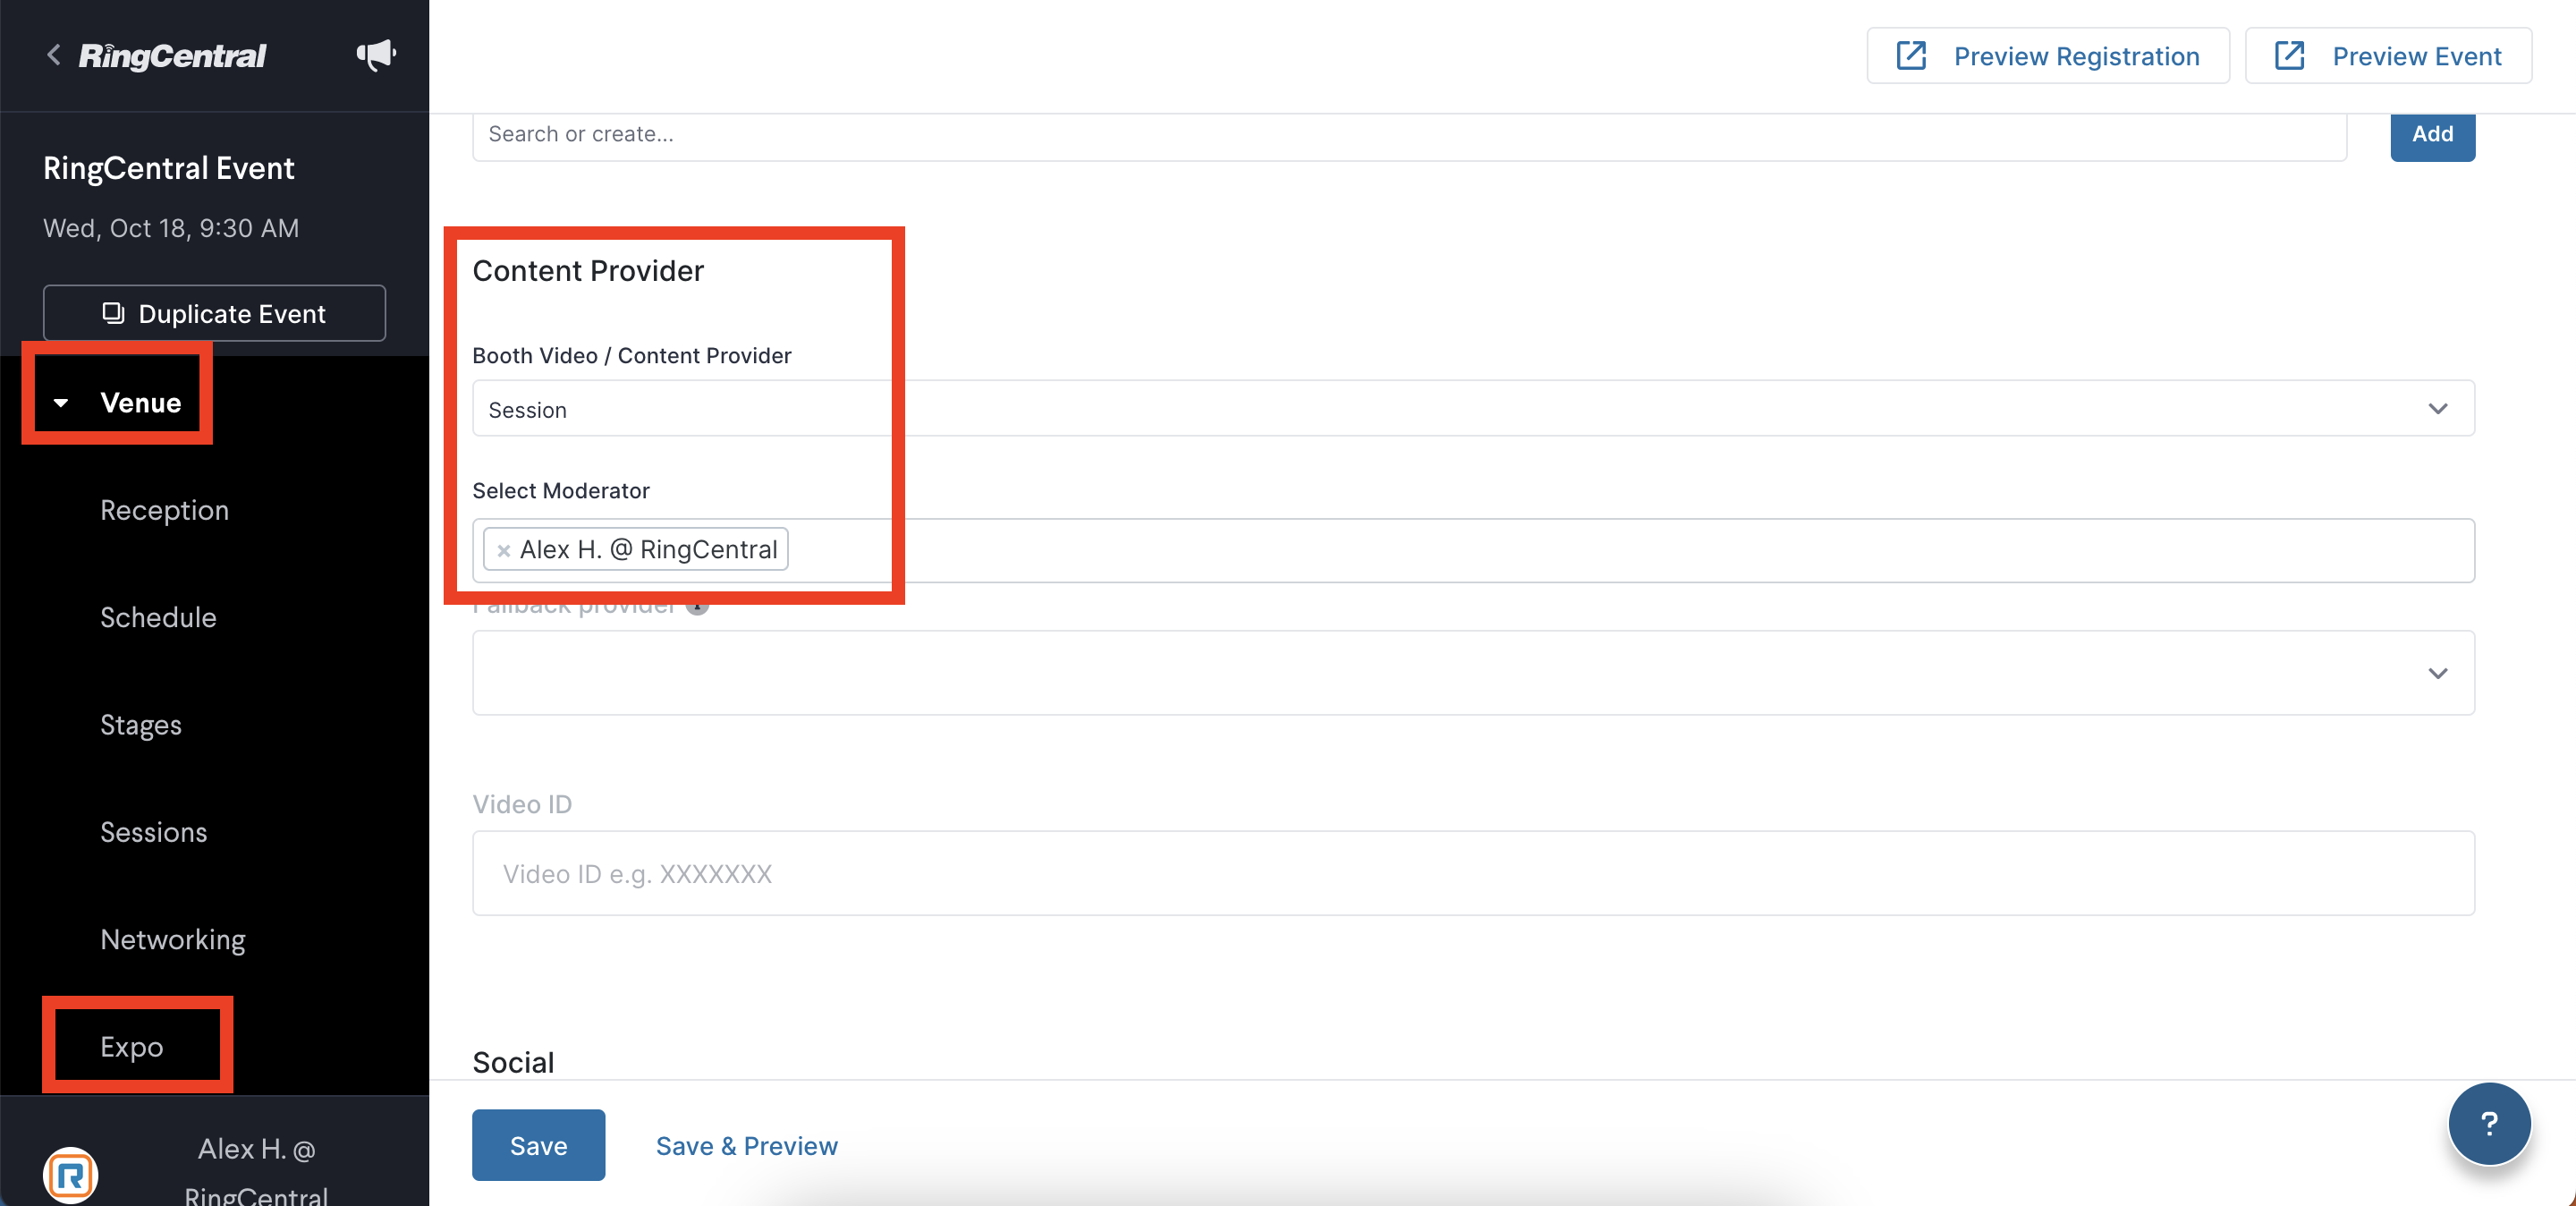The height and width of the screenshot is (1206, 2576).
Task: Open Networking in the sidebar
Action: tap(173, 939)
